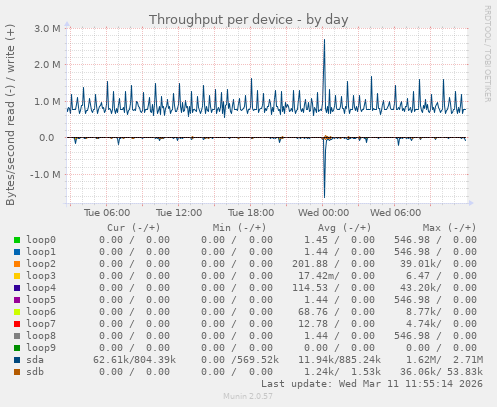Viewport: 497px width, 407px height.
Task: Click sda max value '1.62M/ 2.71M'
Action: tap(444, 360)
